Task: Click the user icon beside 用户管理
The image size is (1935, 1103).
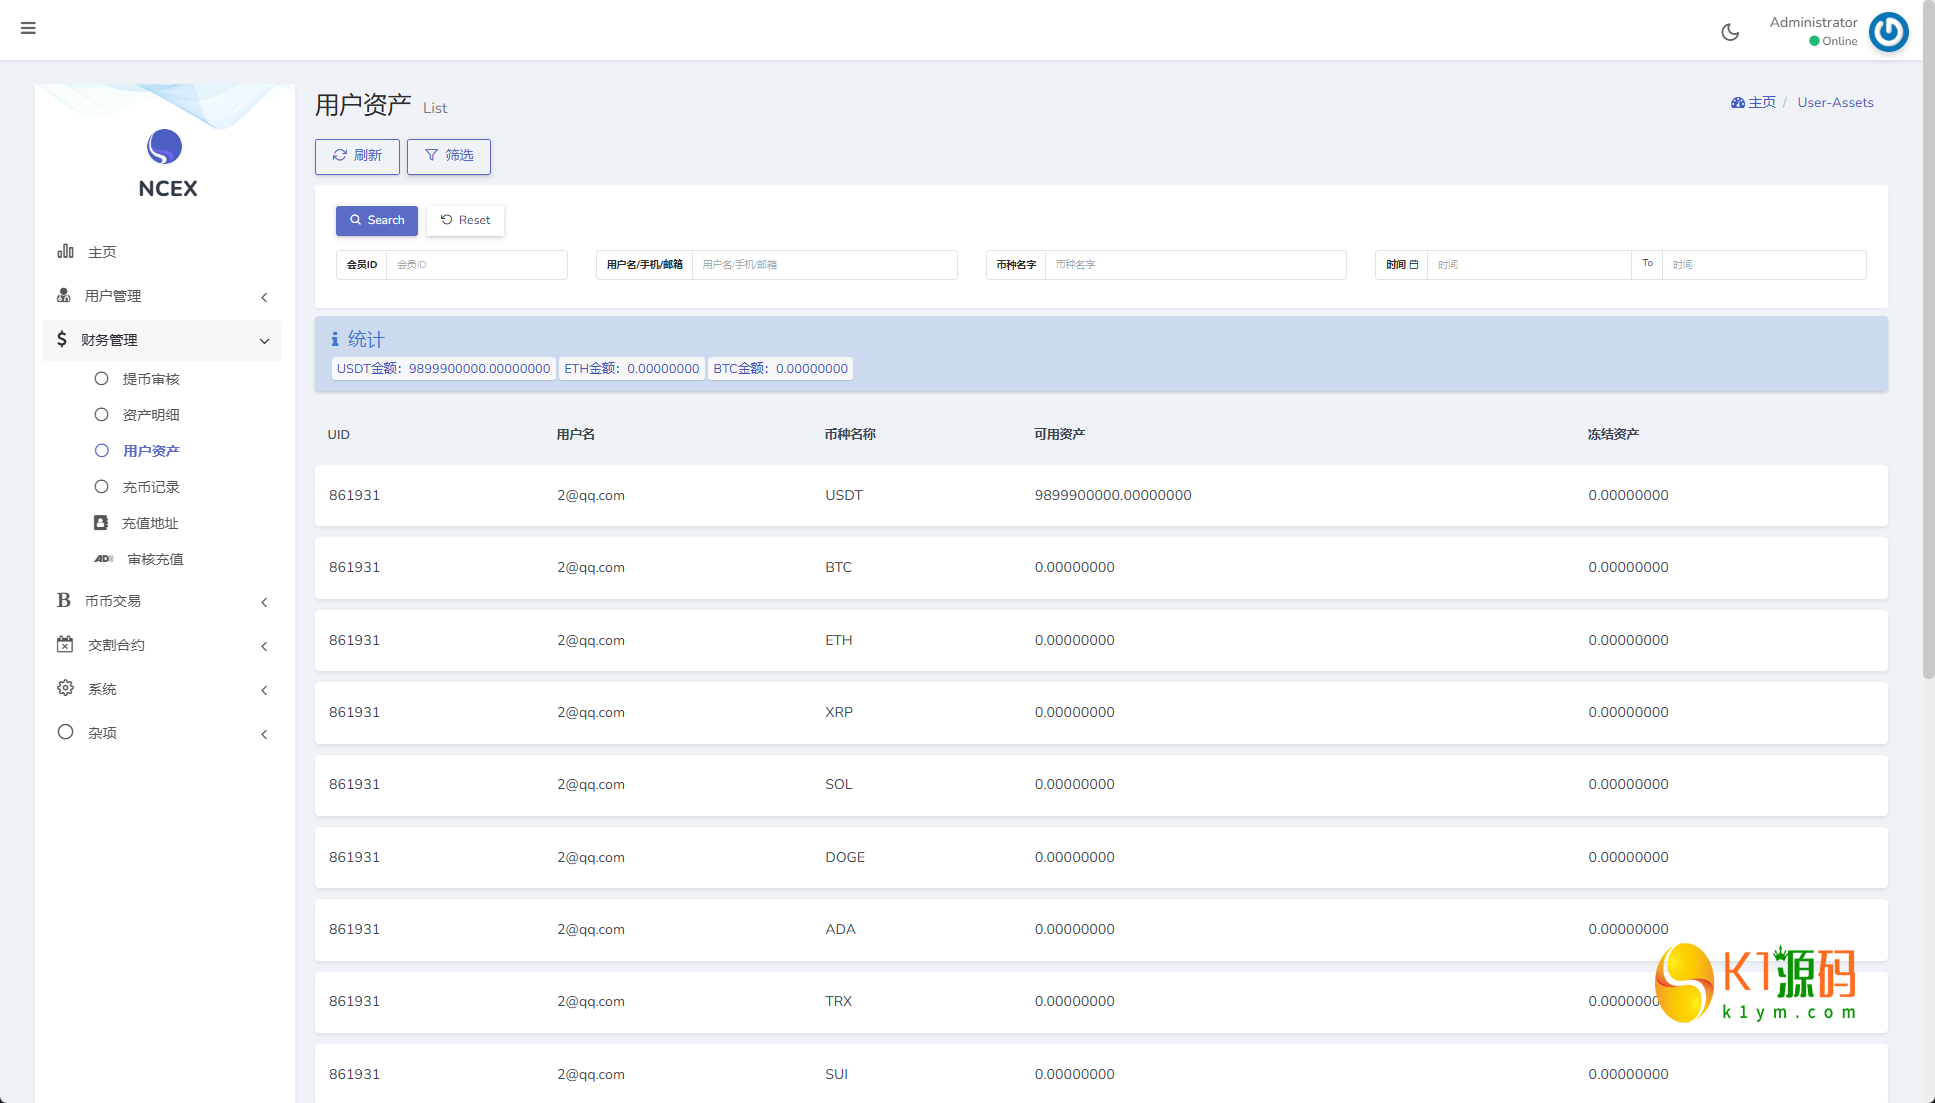Action: click(64, 295)
